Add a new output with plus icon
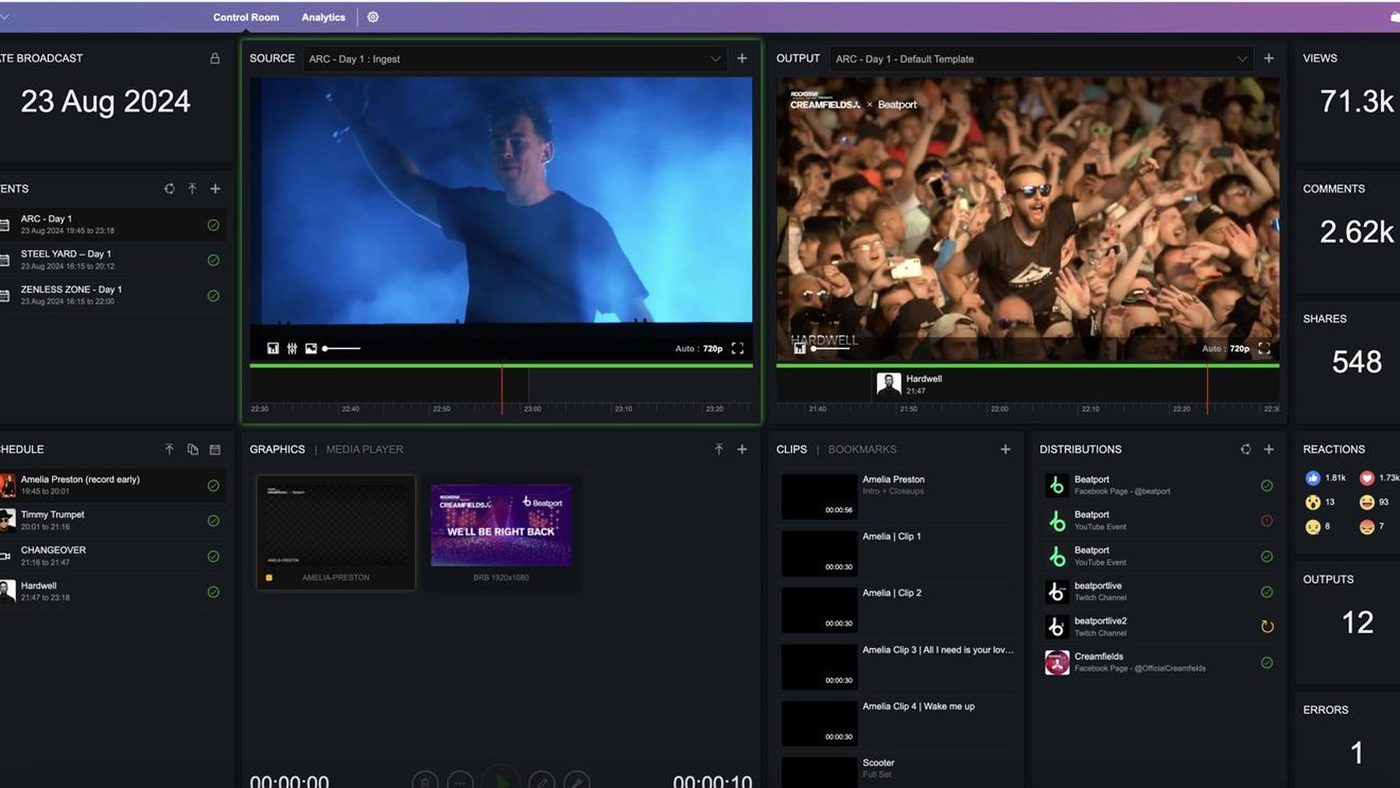The height and width of the screenshot is (788, 1400). pyautogui.click(x=1269, y=59)
